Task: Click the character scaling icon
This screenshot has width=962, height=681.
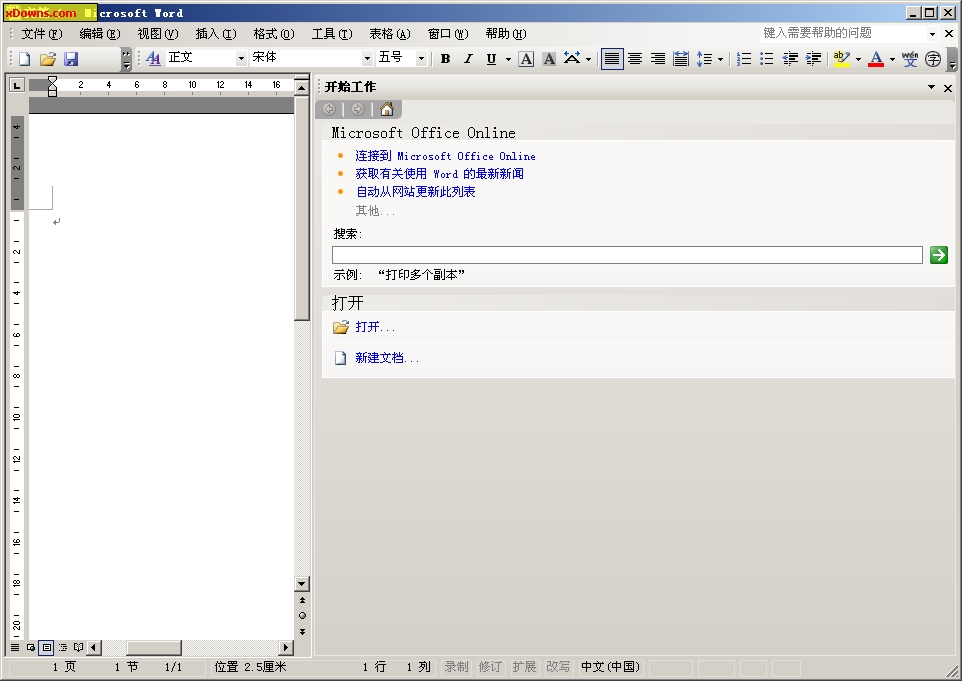Action: pyautogui.click(x=572, y=58)
